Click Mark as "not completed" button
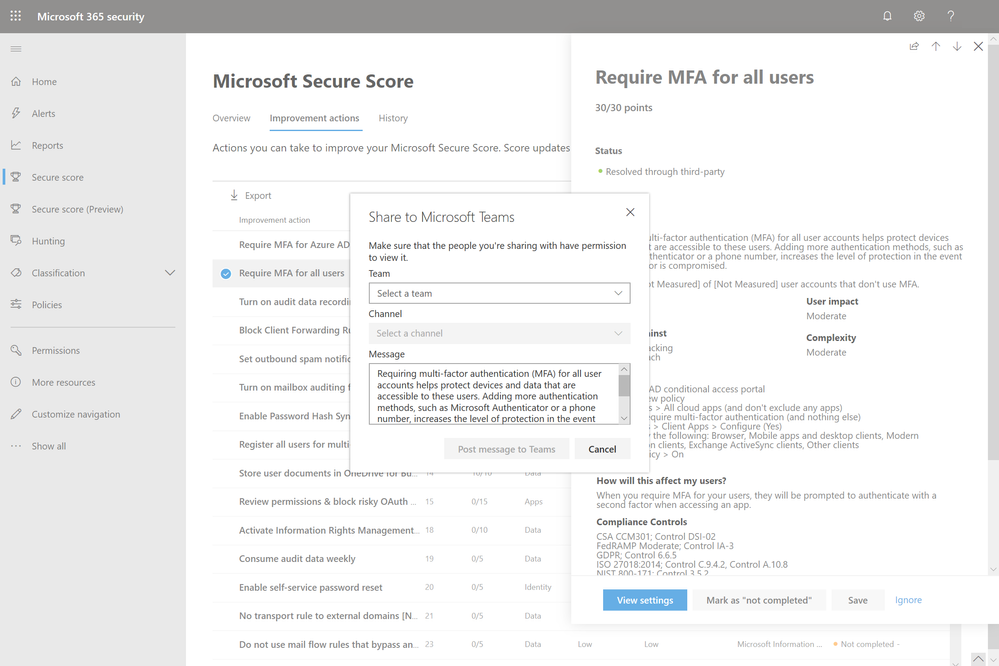Screen dimensions: 999x666 [x=759, y=600]
